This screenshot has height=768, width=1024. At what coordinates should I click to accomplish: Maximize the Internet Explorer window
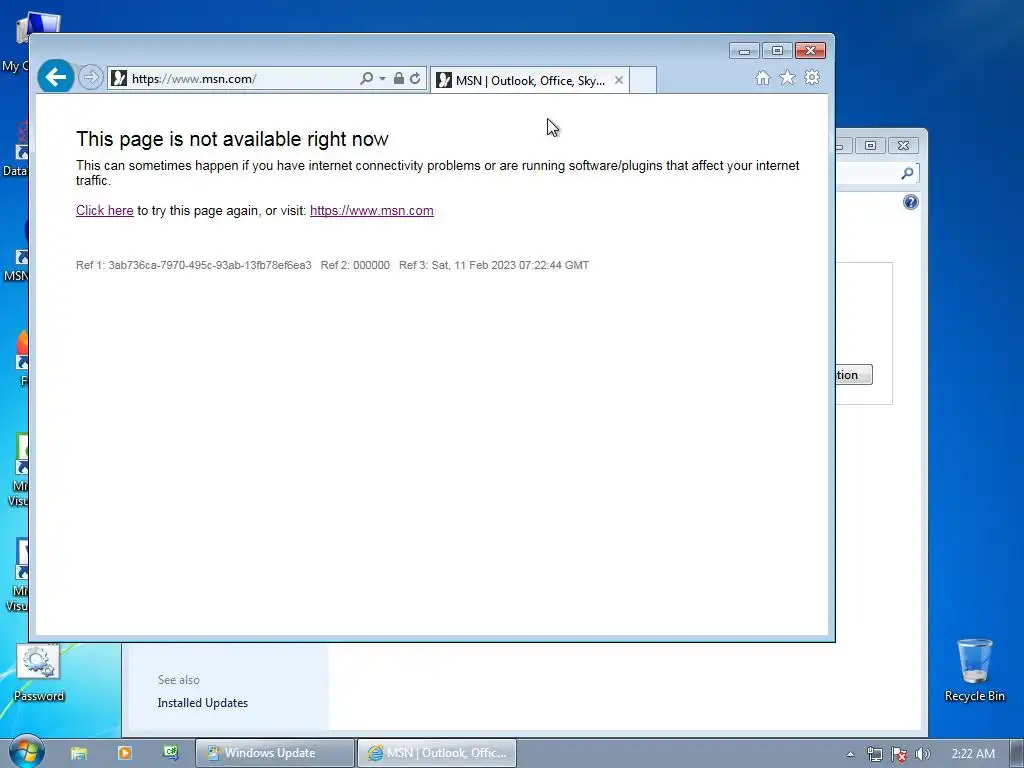[777, 50]
